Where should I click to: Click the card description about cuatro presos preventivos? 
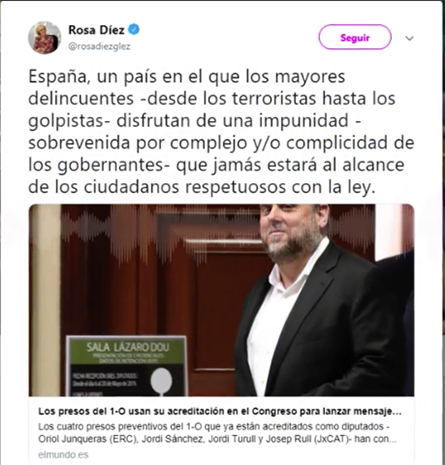(x=217, y=433)
